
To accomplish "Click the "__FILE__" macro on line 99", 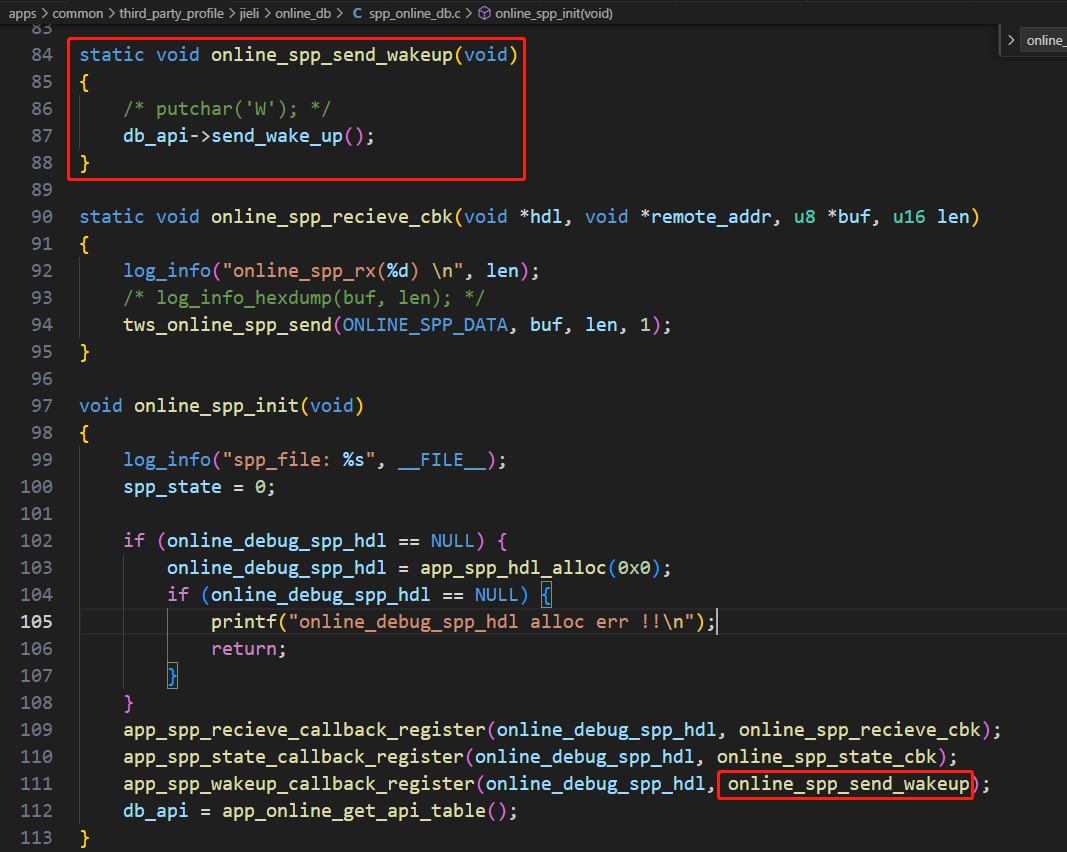I will click(x=442, y=460).
